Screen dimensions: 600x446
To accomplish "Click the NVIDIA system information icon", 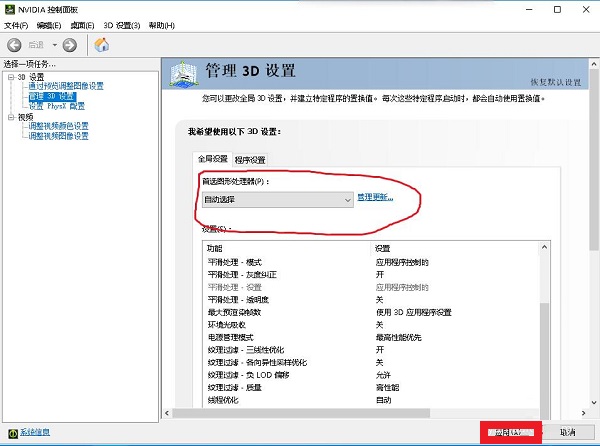I will point(13,433).
